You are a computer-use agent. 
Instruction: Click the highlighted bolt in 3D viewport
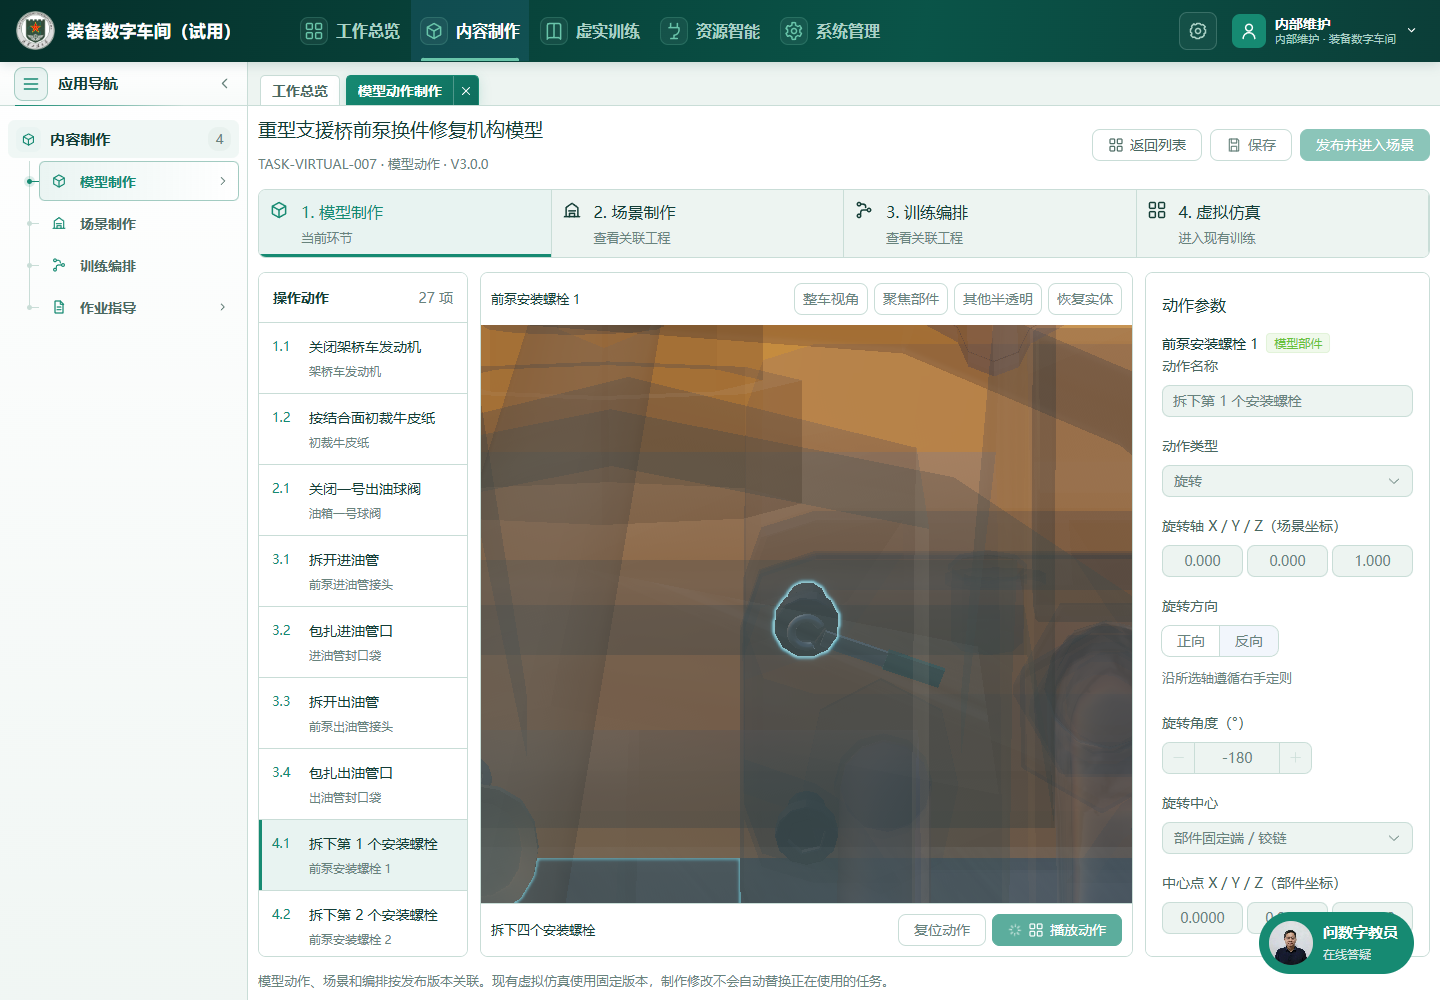(x=806, y=621)
